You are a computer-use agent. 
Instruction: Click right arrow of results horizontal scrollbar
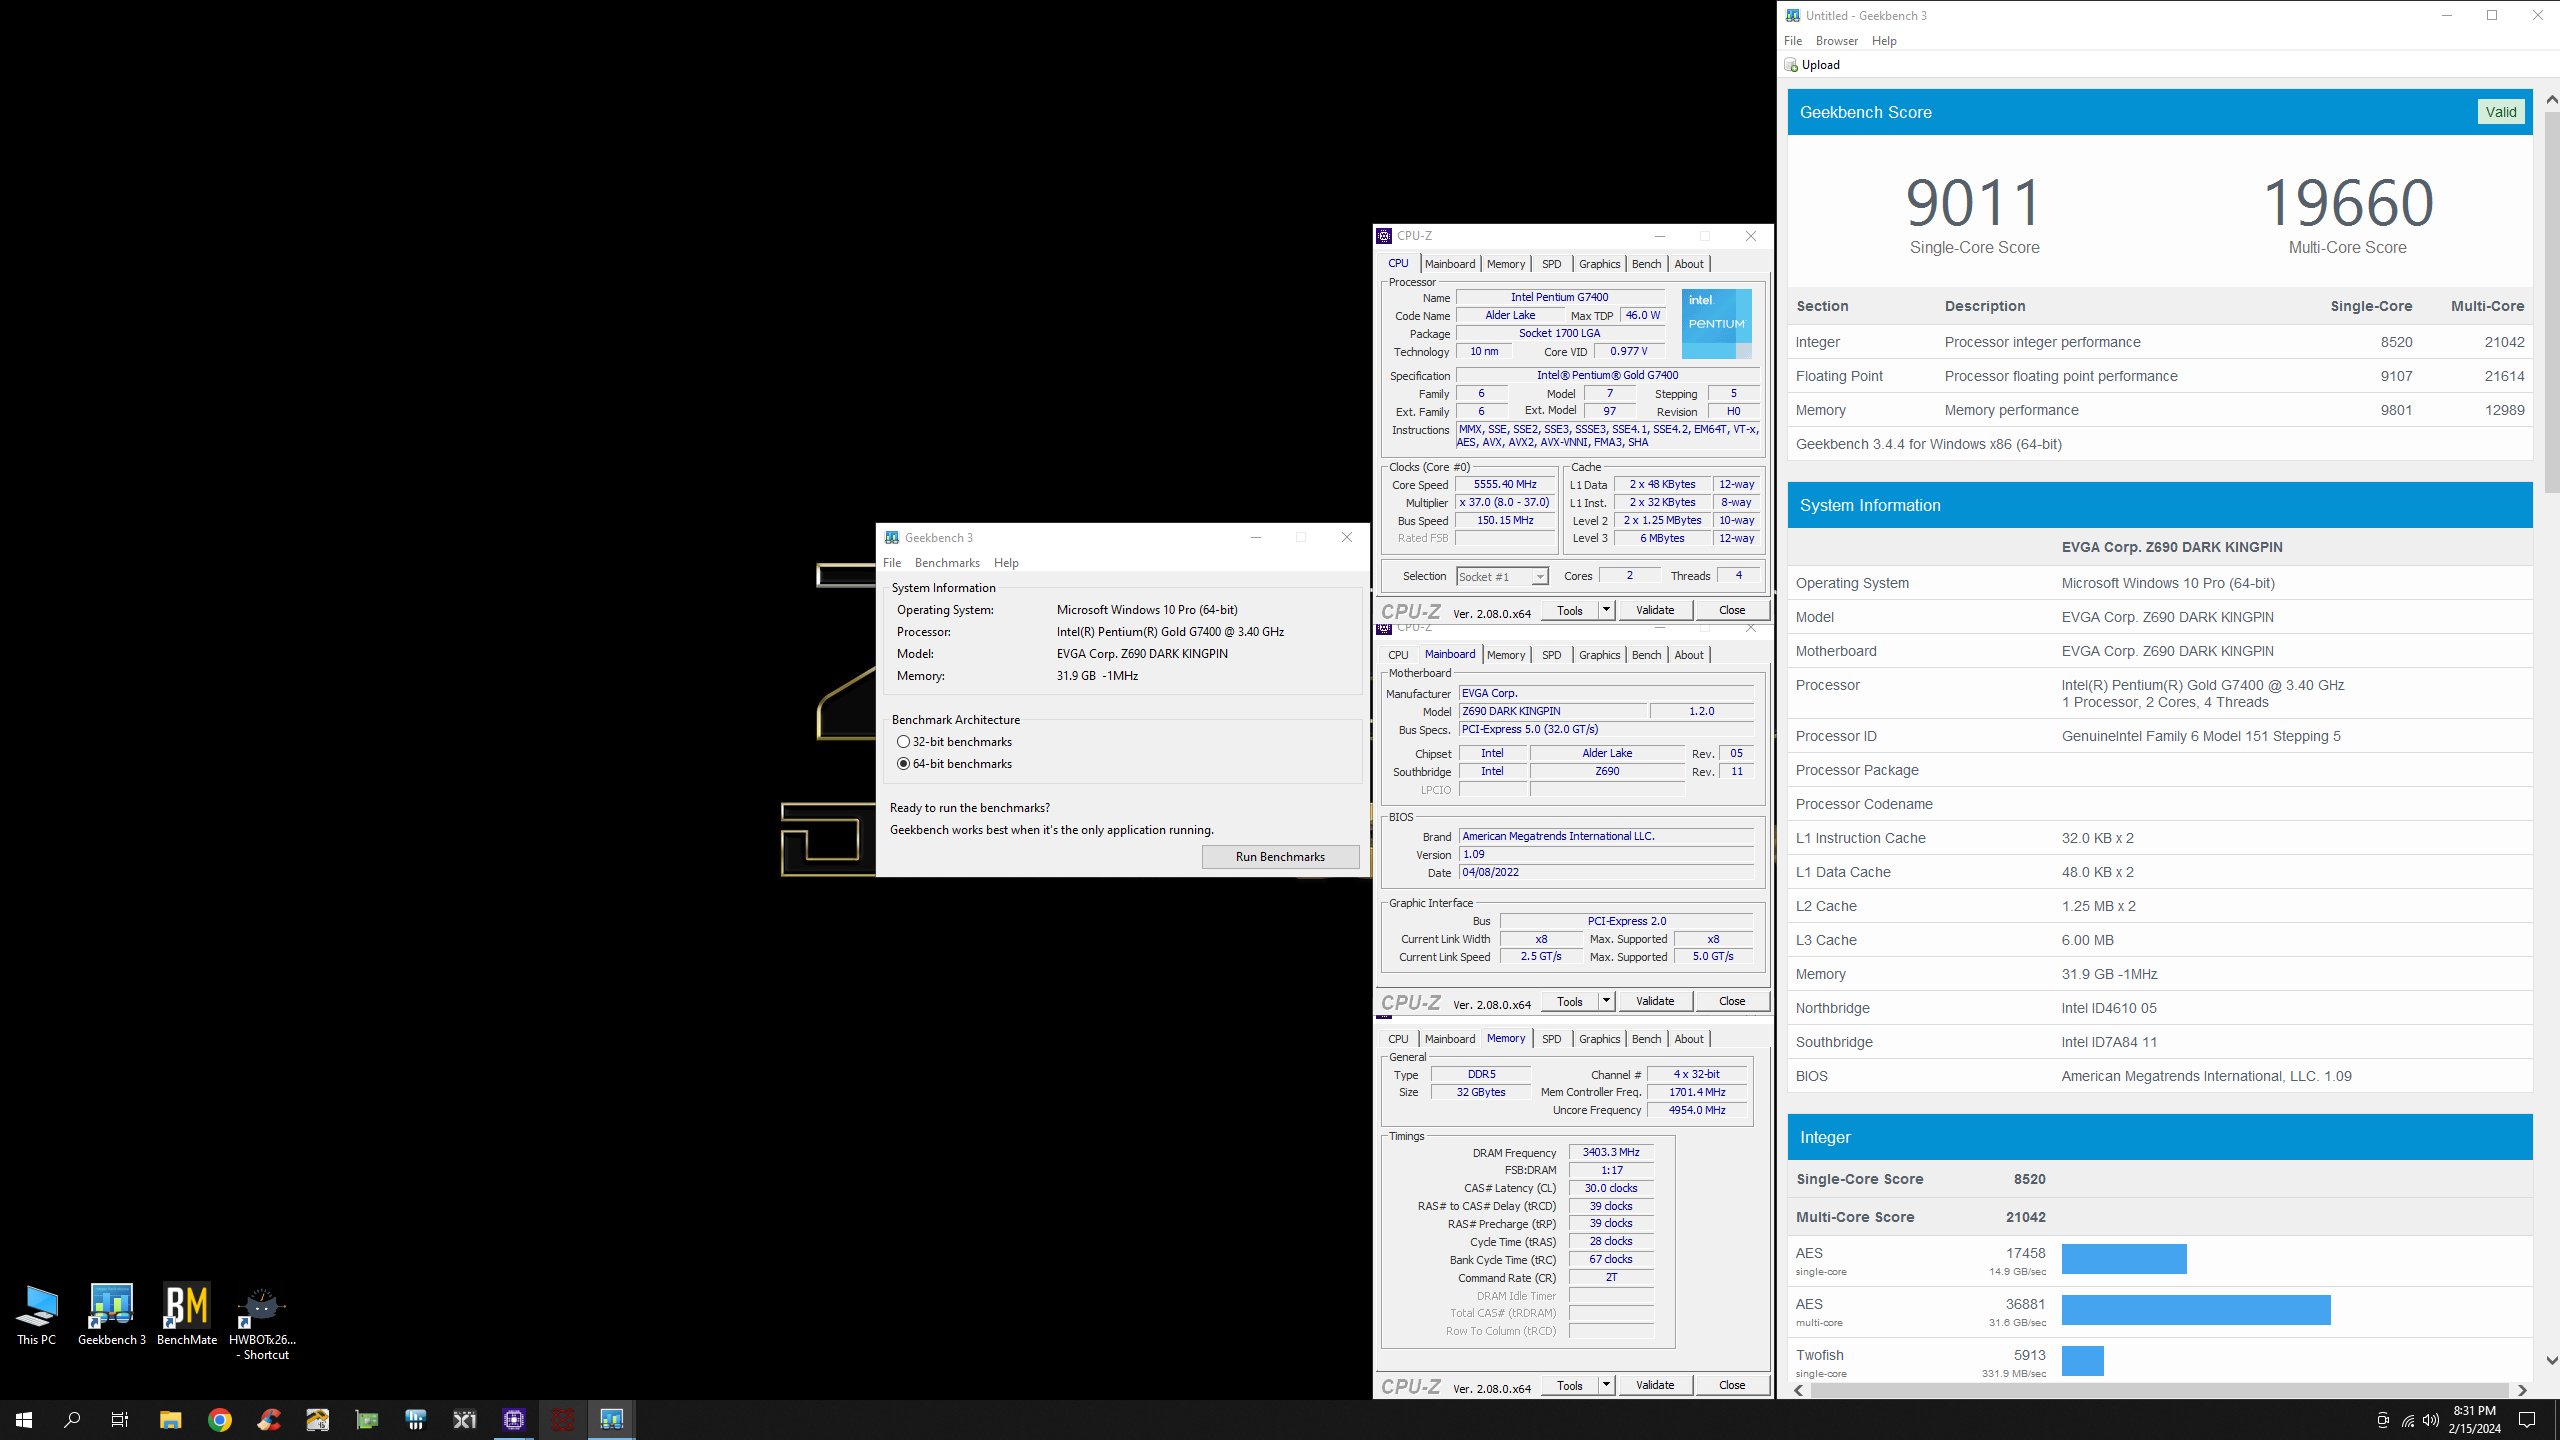pyautogui.click(x=2522, y=1391)
